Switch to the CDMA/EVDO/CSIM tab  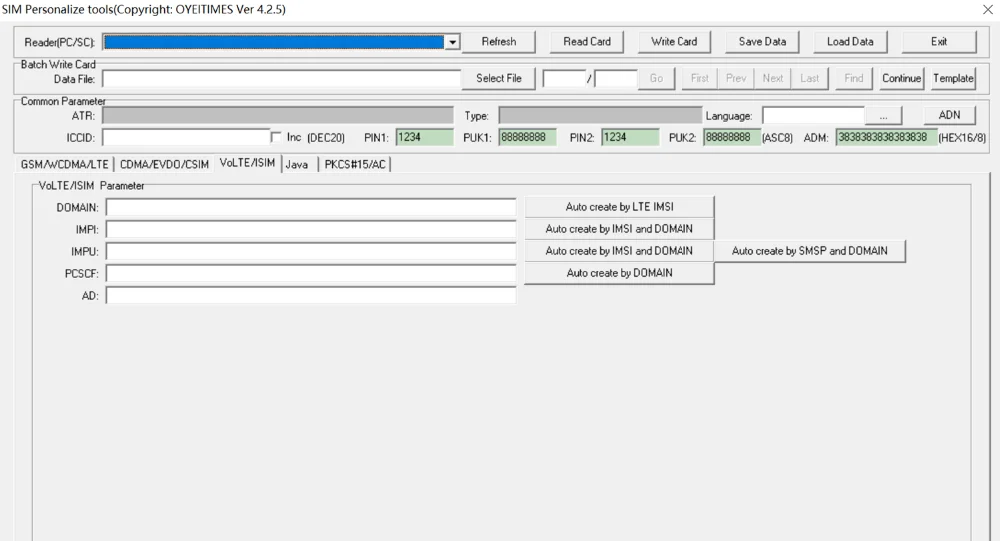click(165, 165)
